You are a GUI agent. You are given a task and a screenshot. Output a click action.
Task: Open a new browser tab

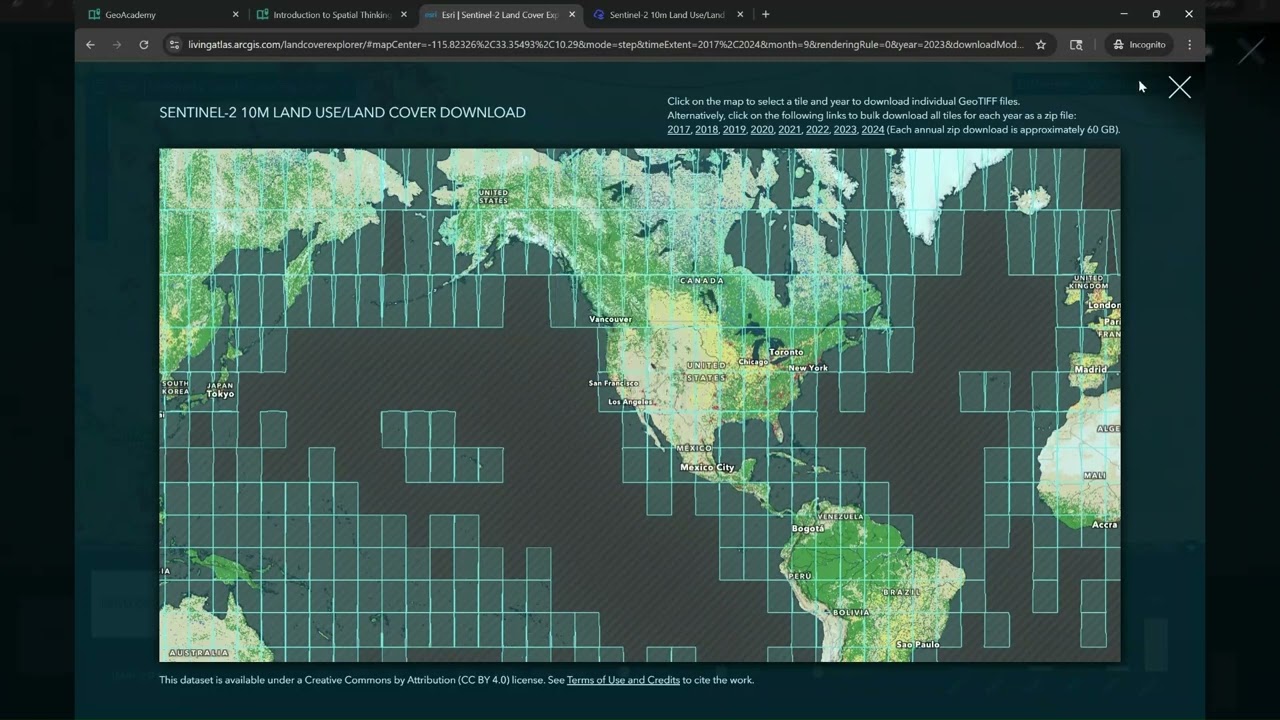point(766,15)
